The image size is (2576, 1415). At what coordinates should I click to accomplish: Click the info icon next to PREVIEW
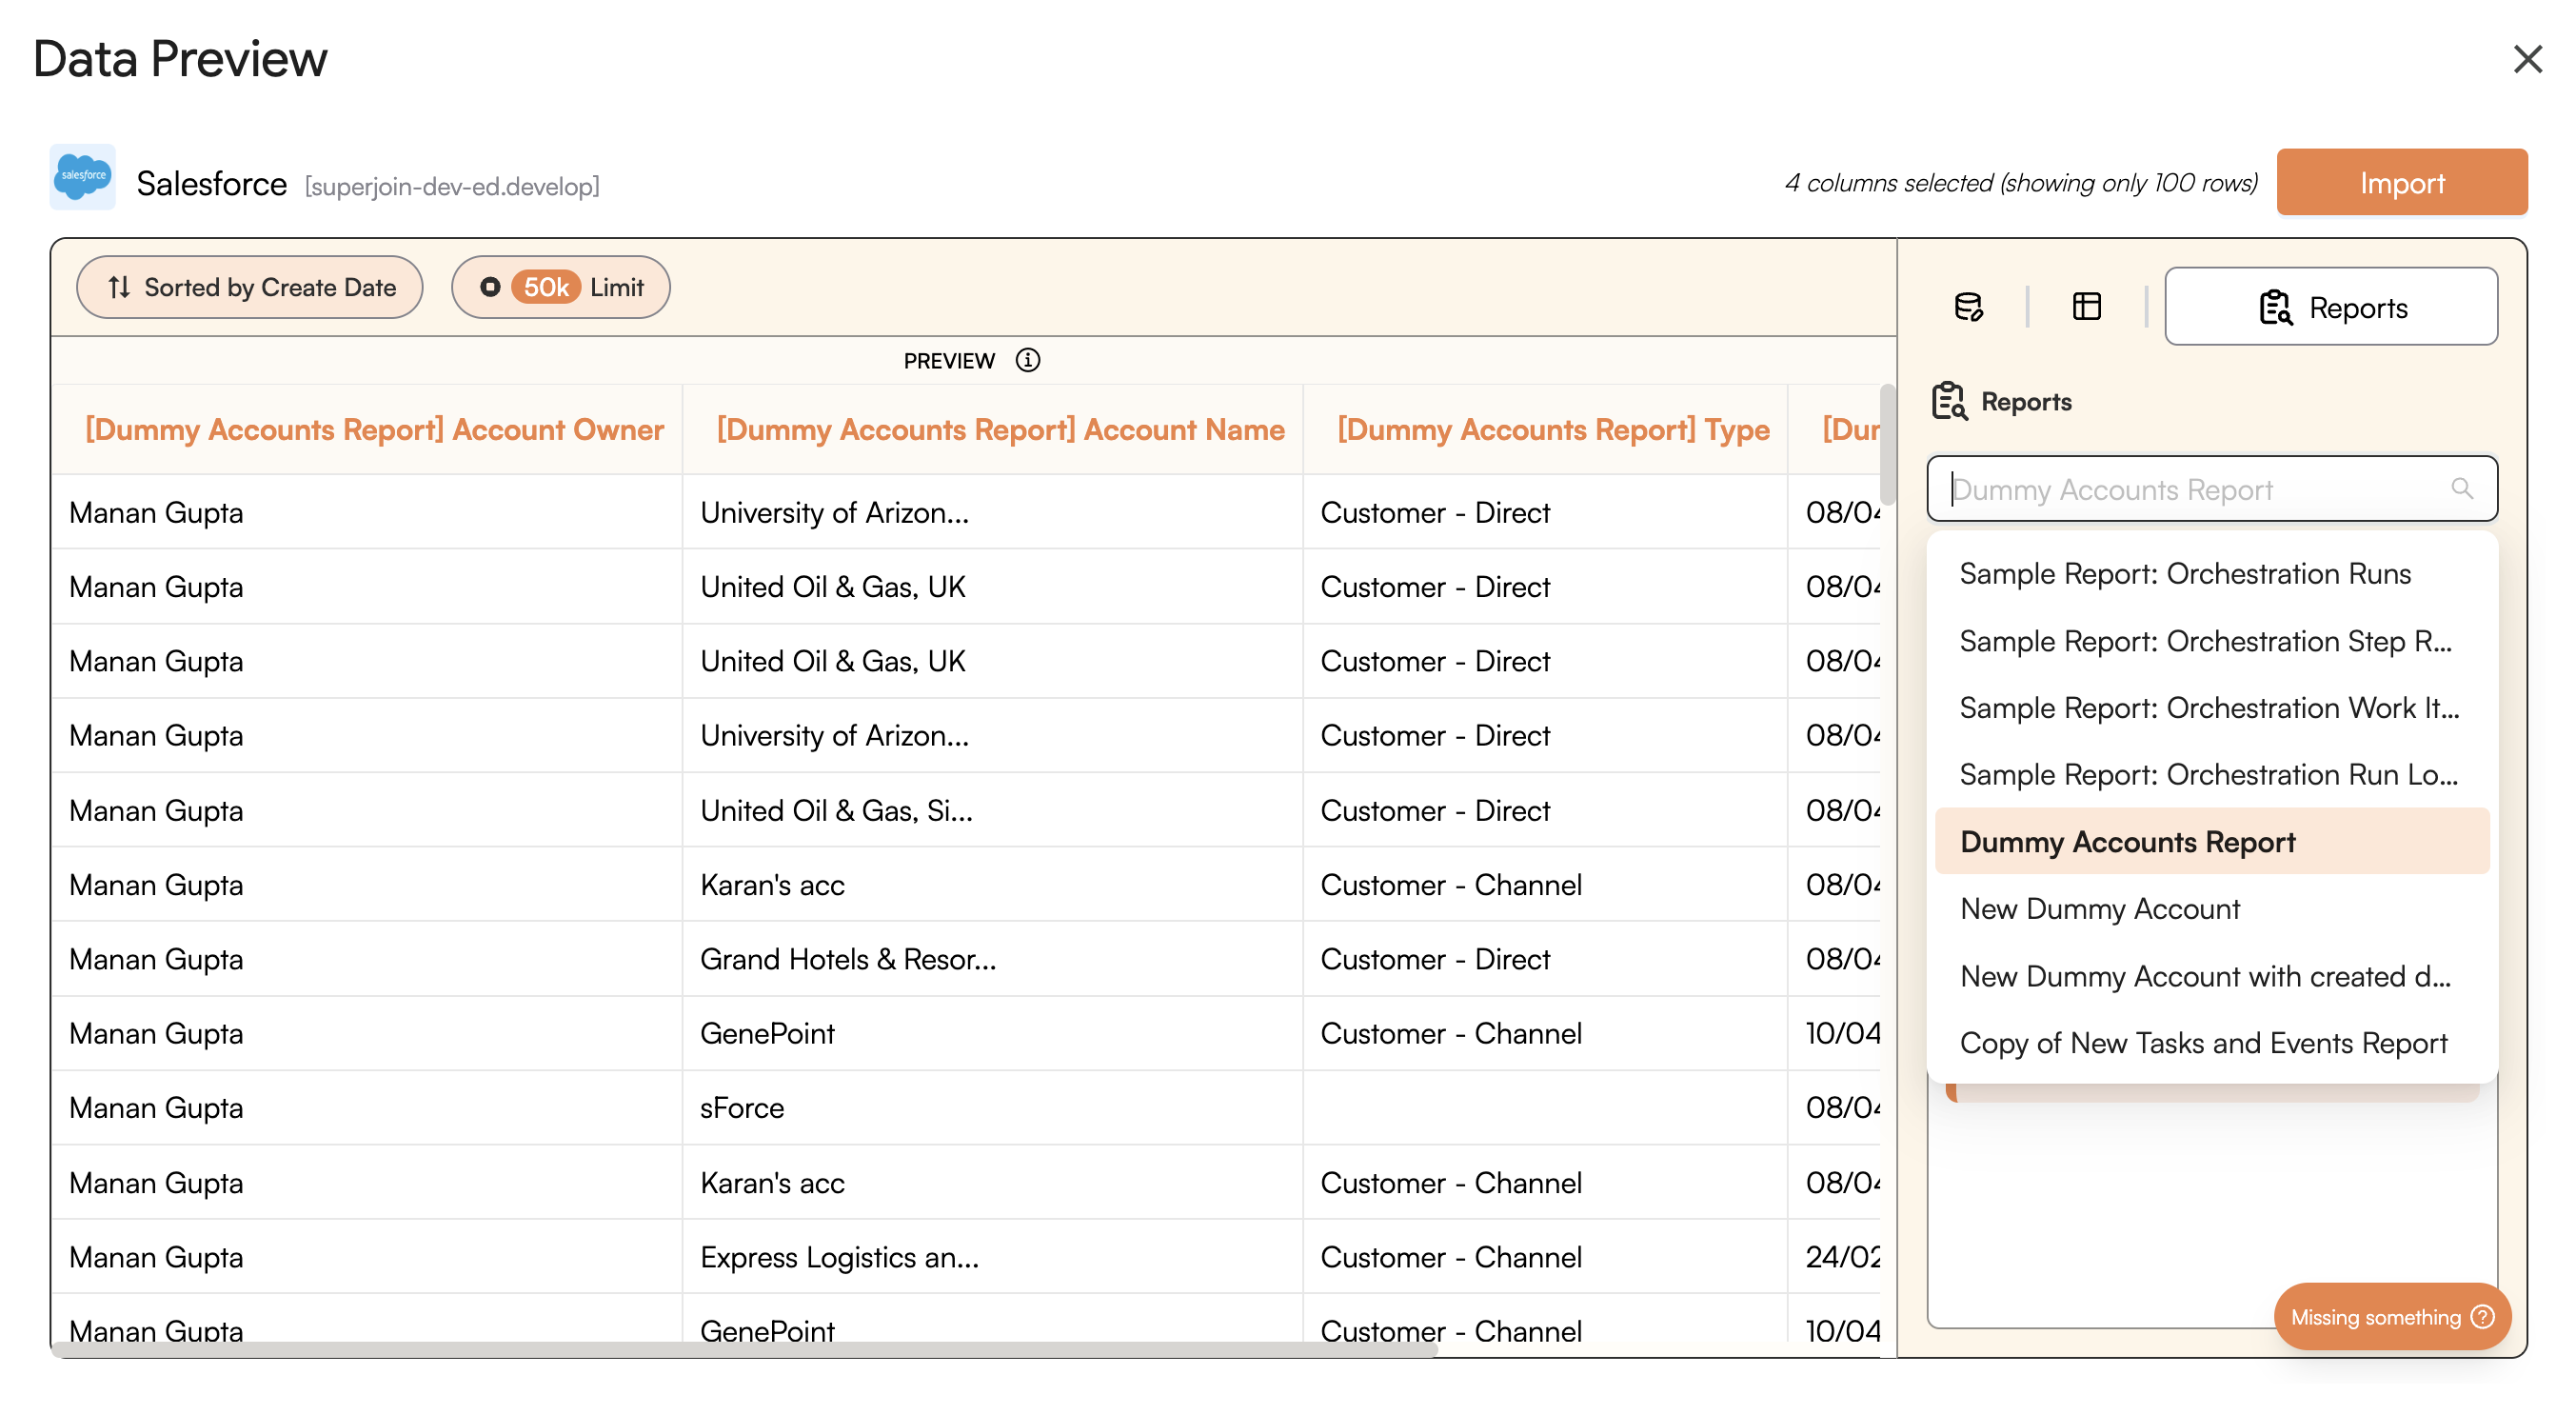[x=1027, y=360]
